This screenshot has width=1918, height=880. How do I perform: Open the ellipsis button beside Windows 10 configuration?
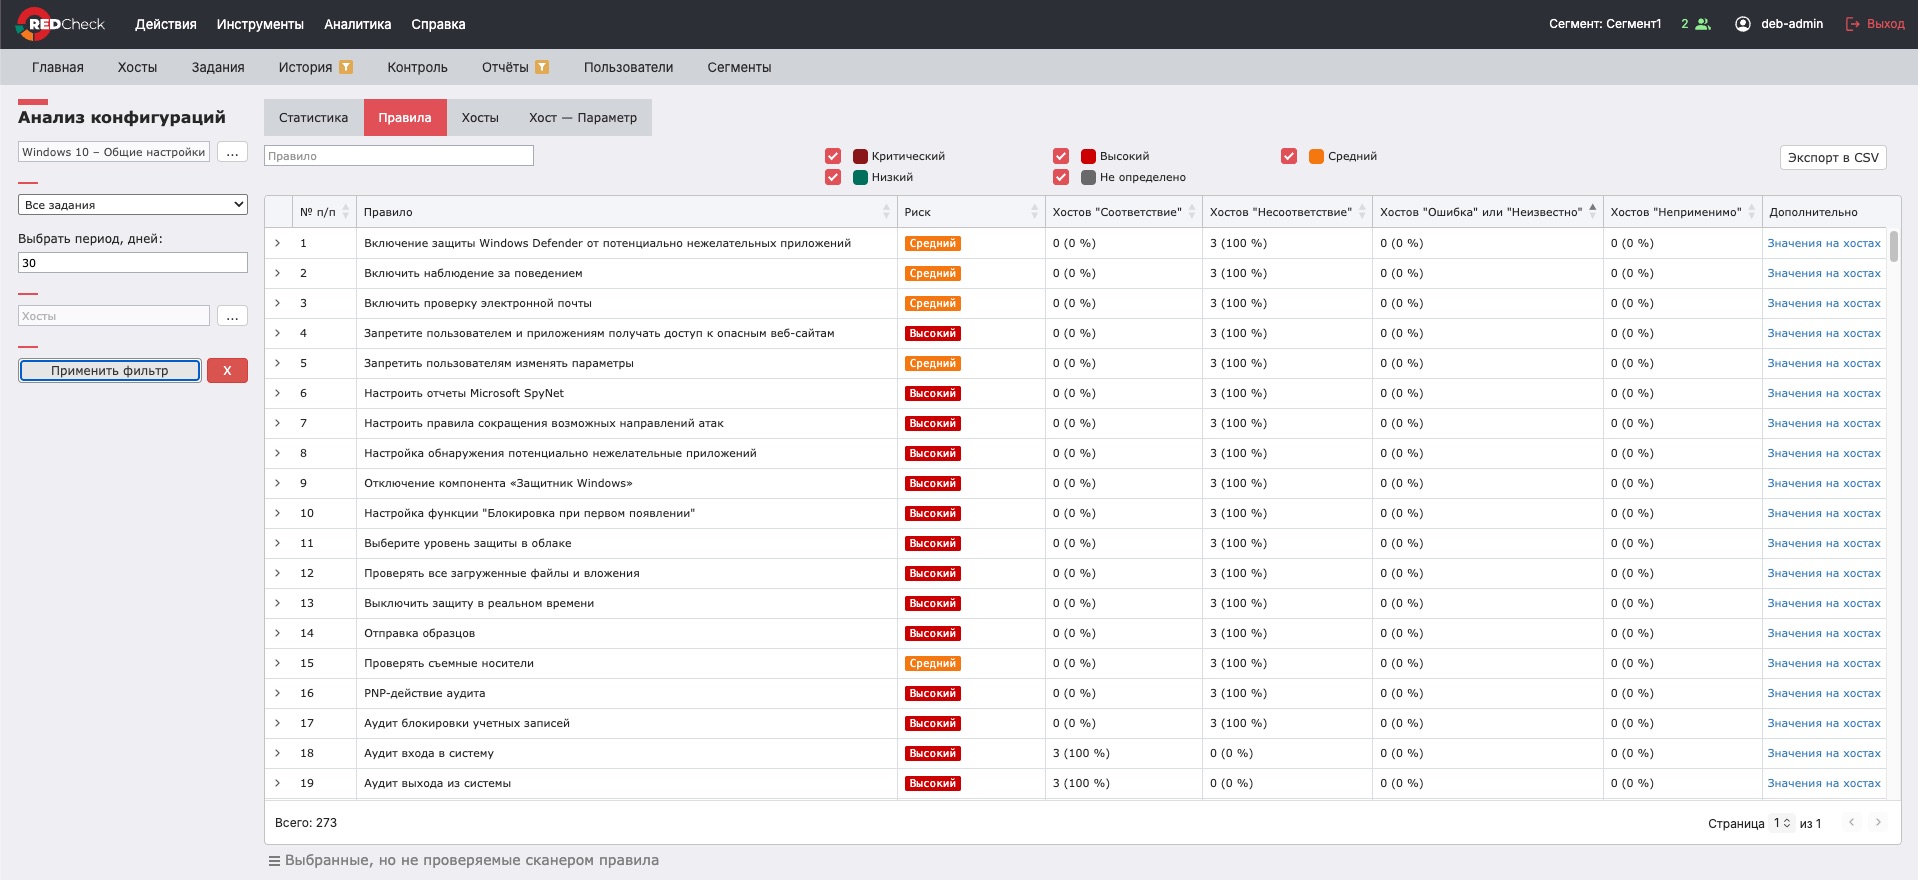point(232,152)
